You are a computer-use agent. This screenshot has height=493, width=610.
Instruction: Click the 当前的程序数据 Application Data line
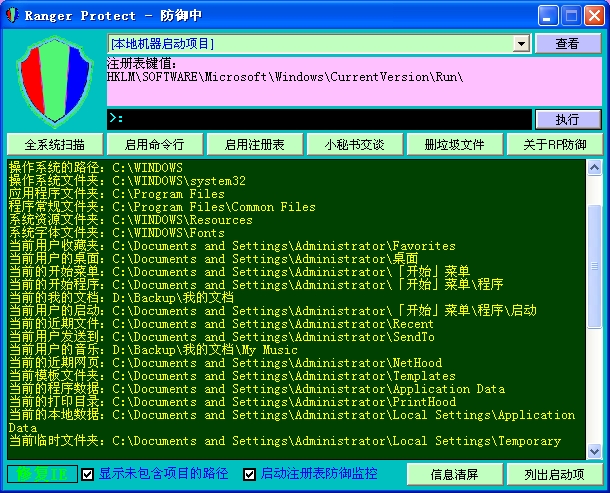[x=257, y=389]
